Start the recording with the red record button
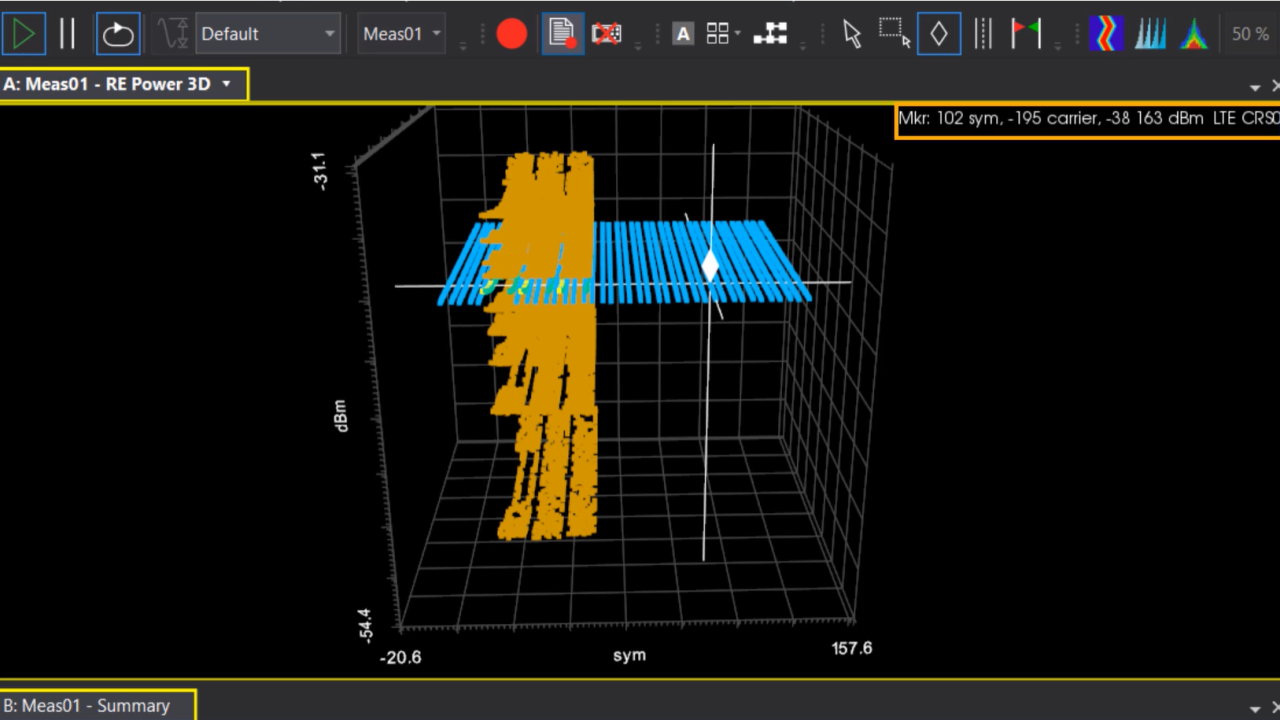Image resolution: width=1280 pixels, height=720 pixels. click(511, 33)
